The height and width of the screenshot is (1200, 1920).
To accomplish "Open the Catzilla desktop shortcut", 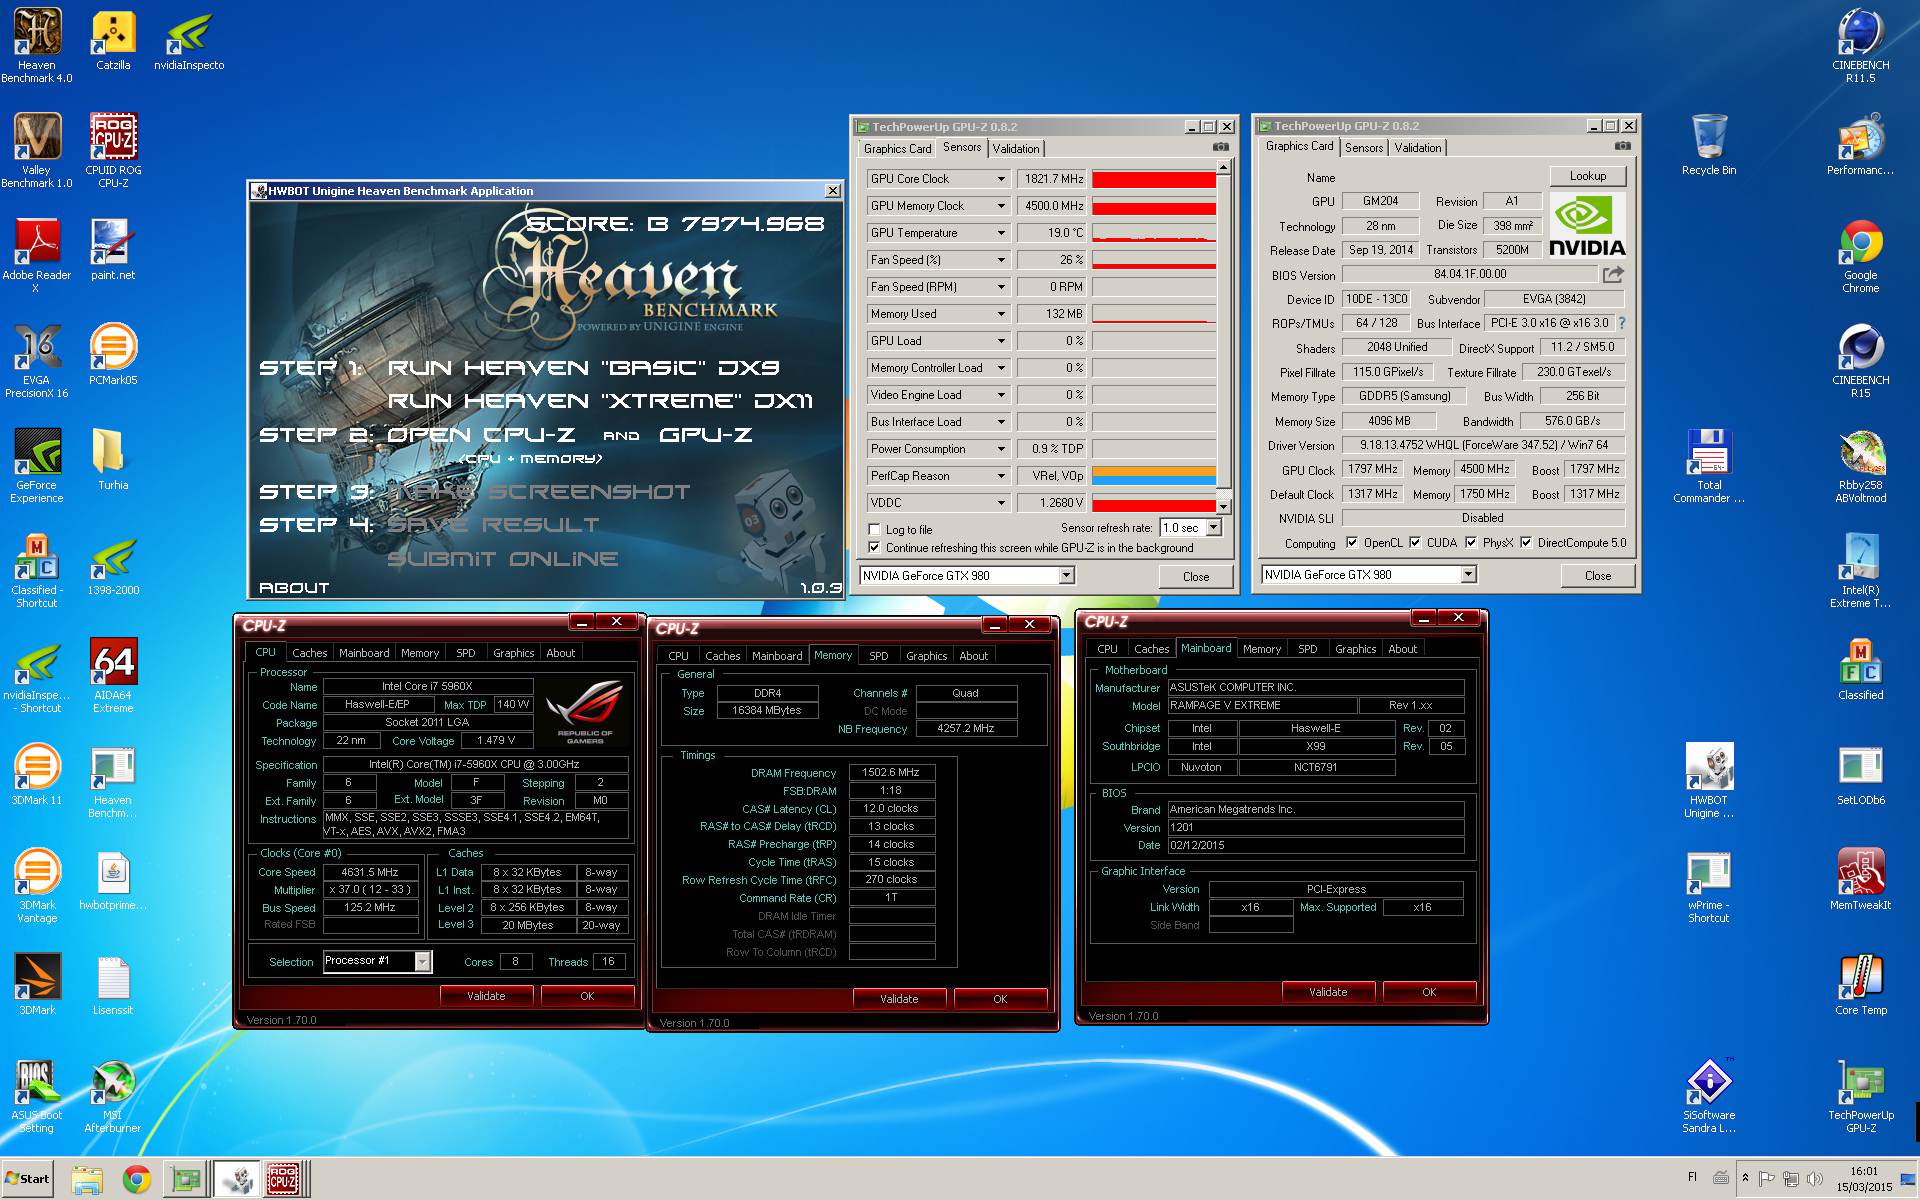I will pyautogui.click(x=113, y=40).
